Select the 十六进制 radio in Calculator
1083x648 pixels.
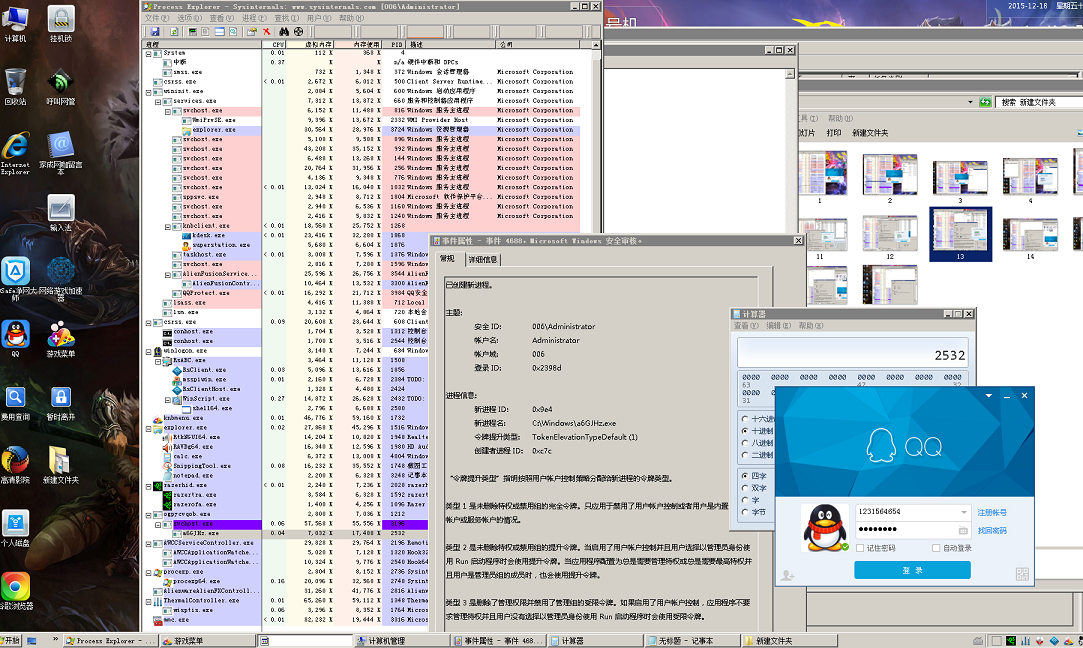click(745, 419)
